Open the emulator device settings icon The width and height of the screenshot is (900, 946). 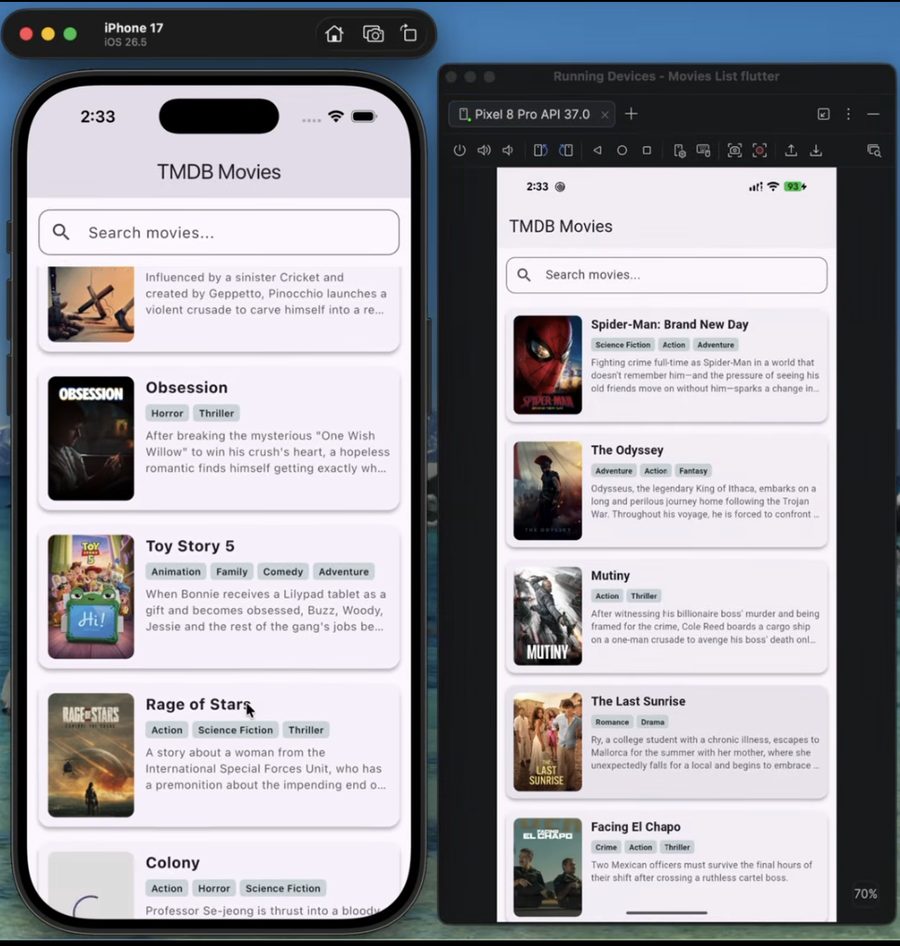point(679,150)
